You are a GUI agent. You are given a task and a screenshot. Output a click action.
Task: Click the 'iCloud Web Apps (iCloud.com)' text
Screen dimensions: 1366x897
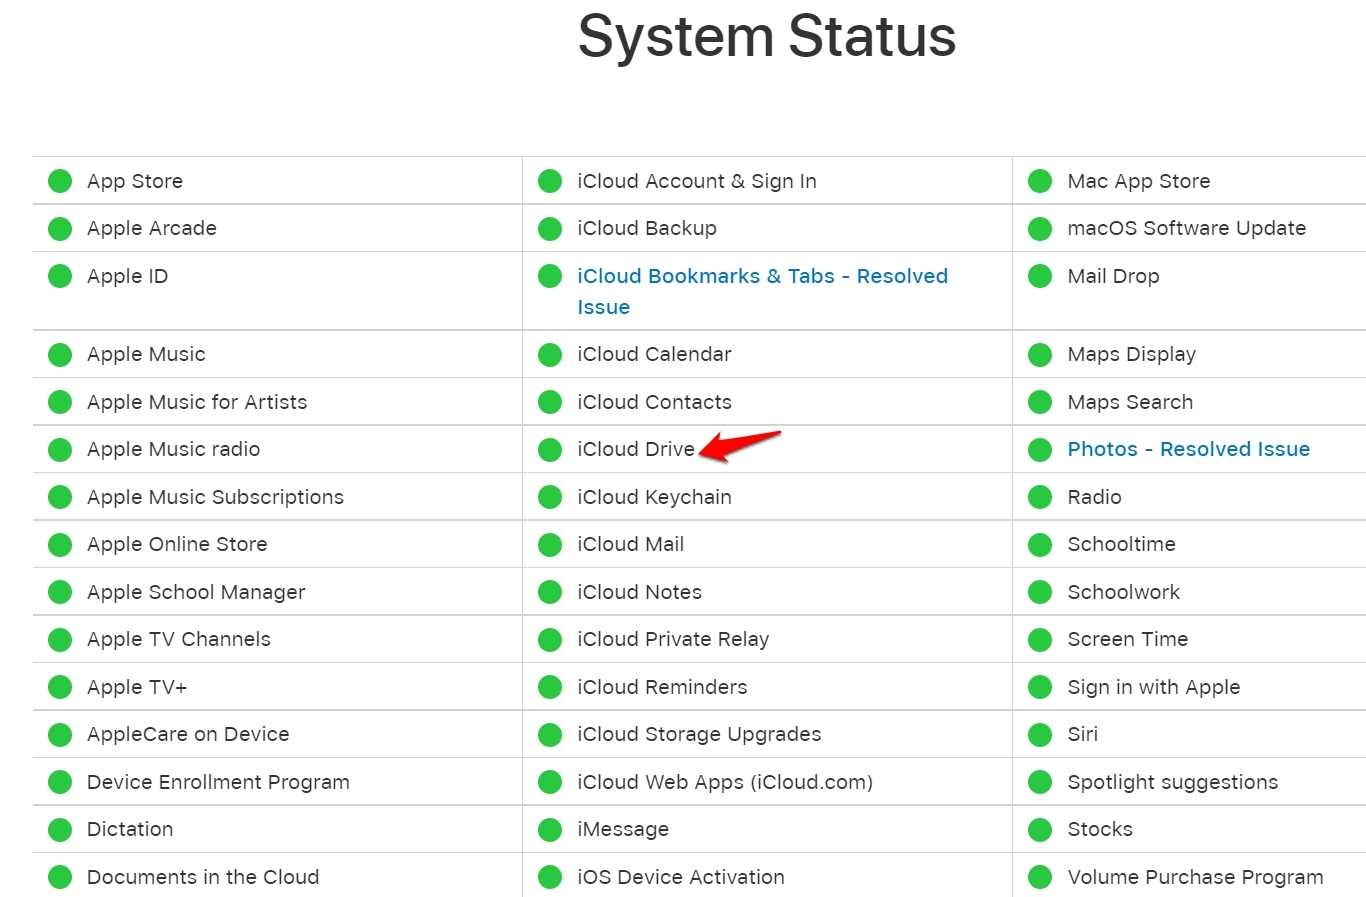coord(725,782)
